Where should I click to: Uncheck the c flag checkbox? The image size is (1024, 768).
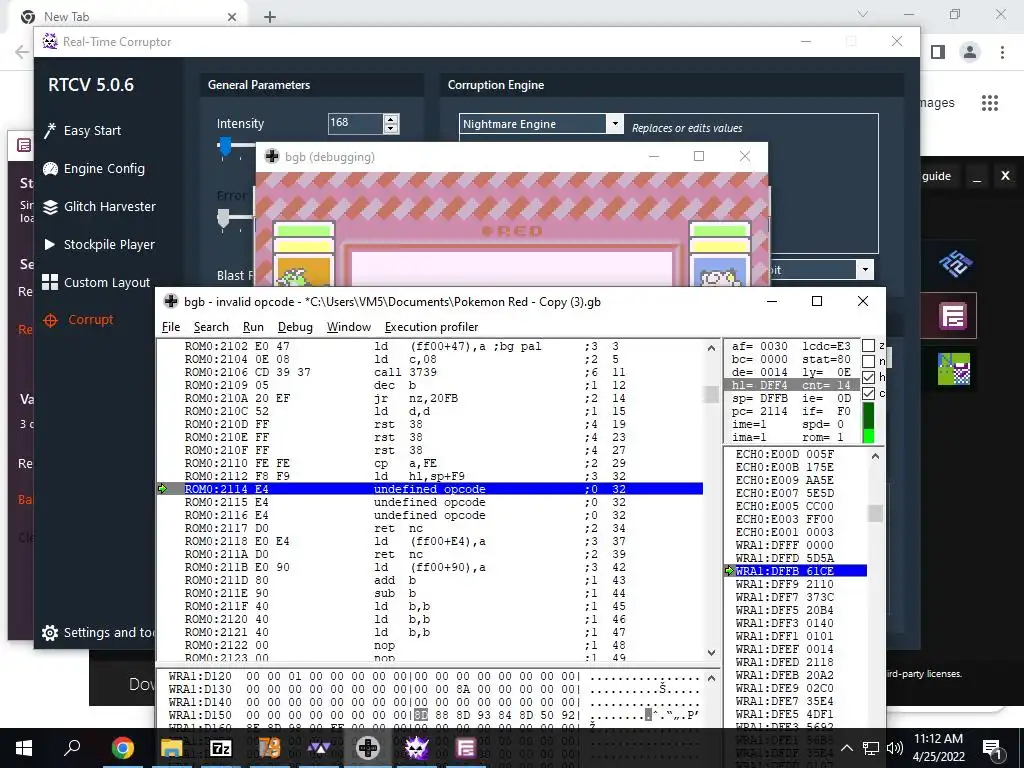coord(869,393)
